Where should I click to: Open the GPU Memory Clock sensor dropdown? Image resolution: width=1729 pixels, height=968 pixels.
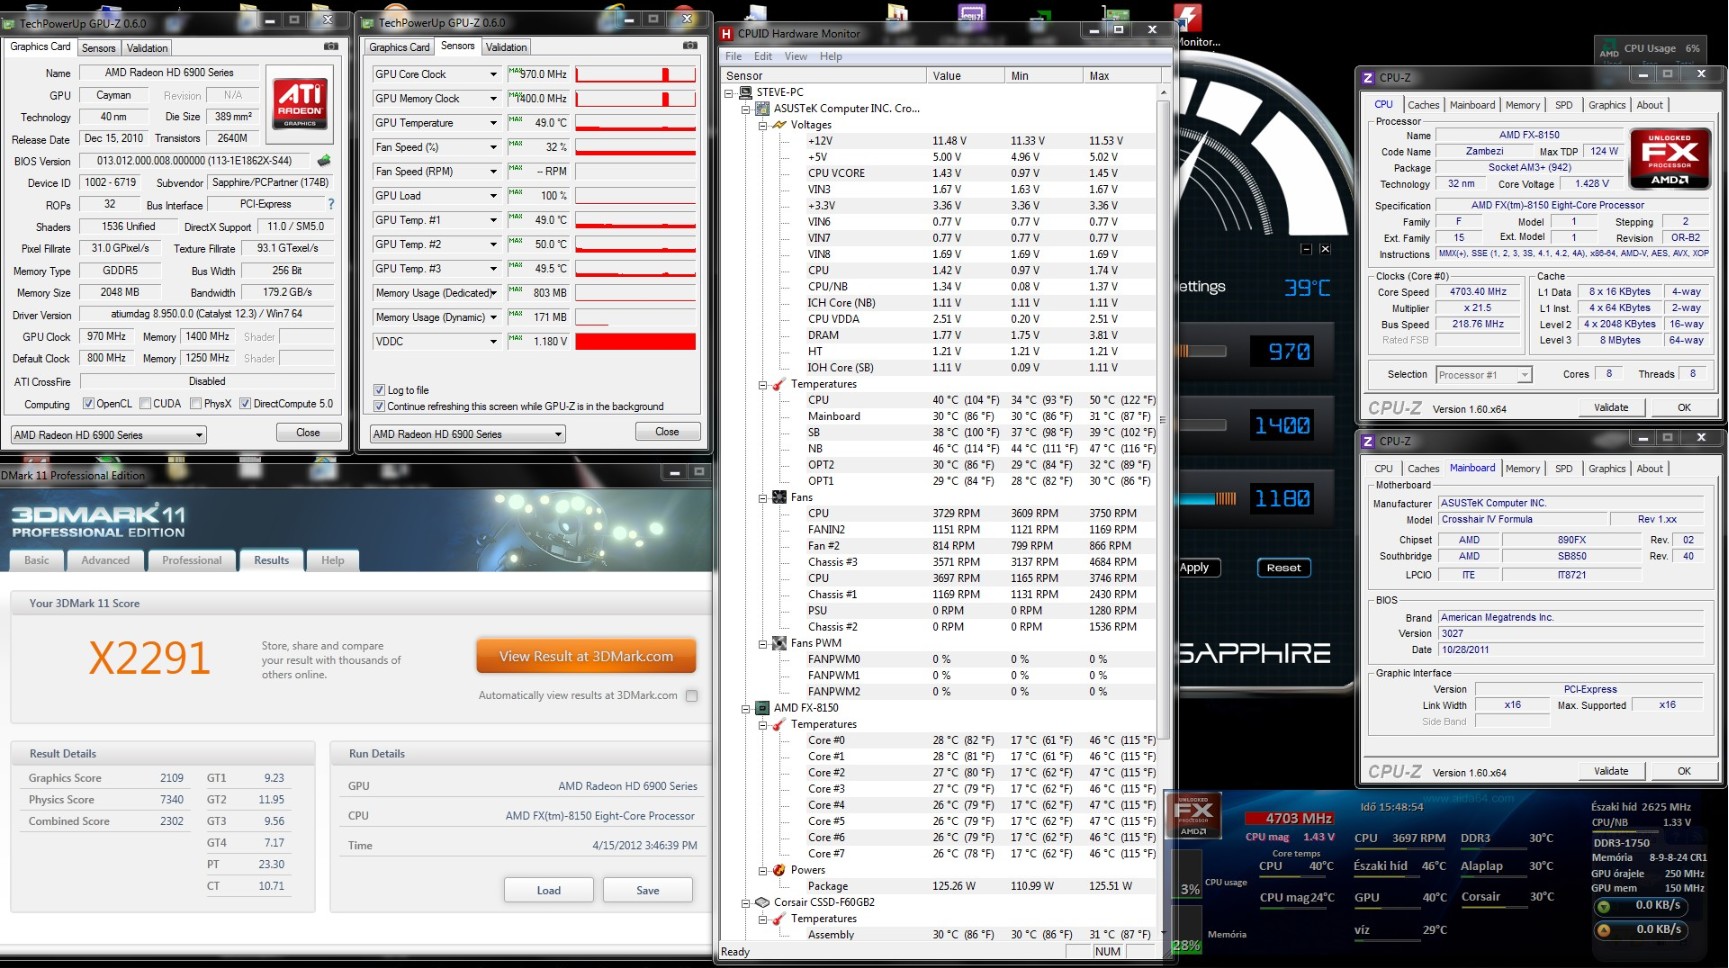point(493,98)
